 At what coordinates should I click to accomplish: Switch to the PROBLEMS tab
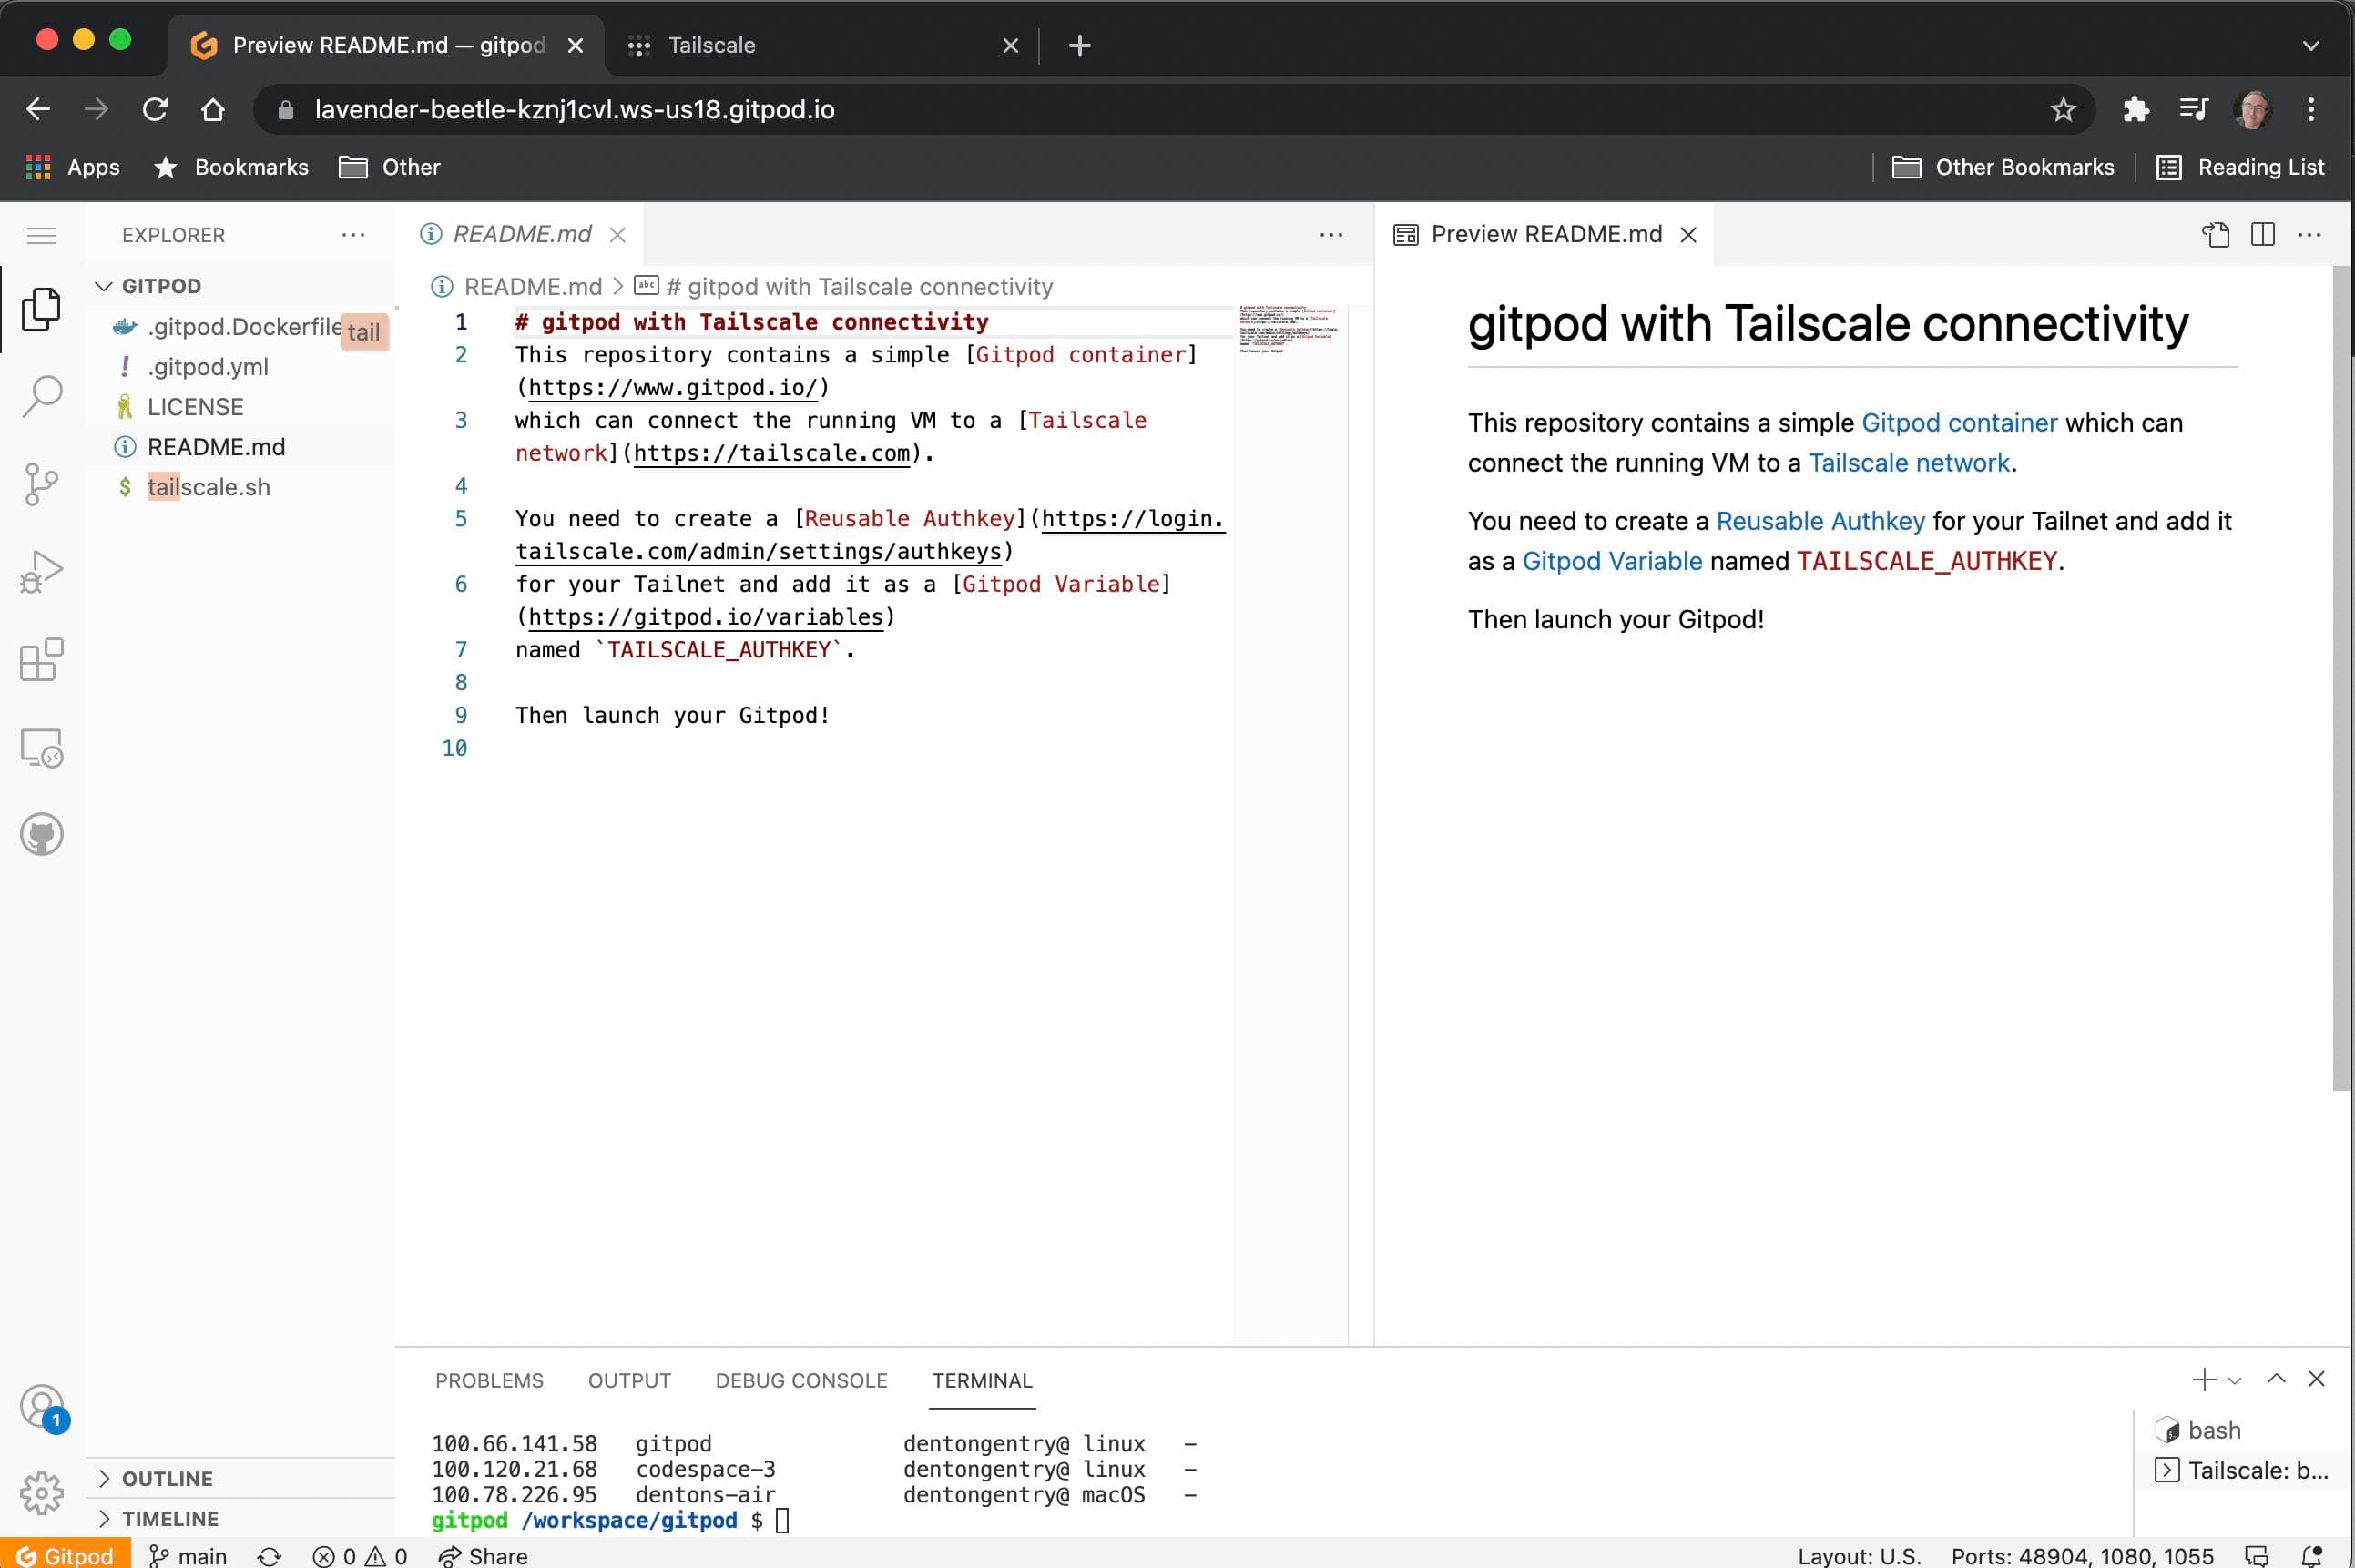(489, 1380)
